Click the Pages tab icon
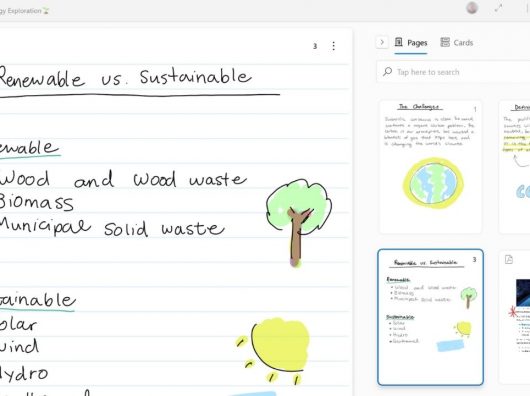The image size is (530, 396). pyautogui.click(x=399, y=42)
